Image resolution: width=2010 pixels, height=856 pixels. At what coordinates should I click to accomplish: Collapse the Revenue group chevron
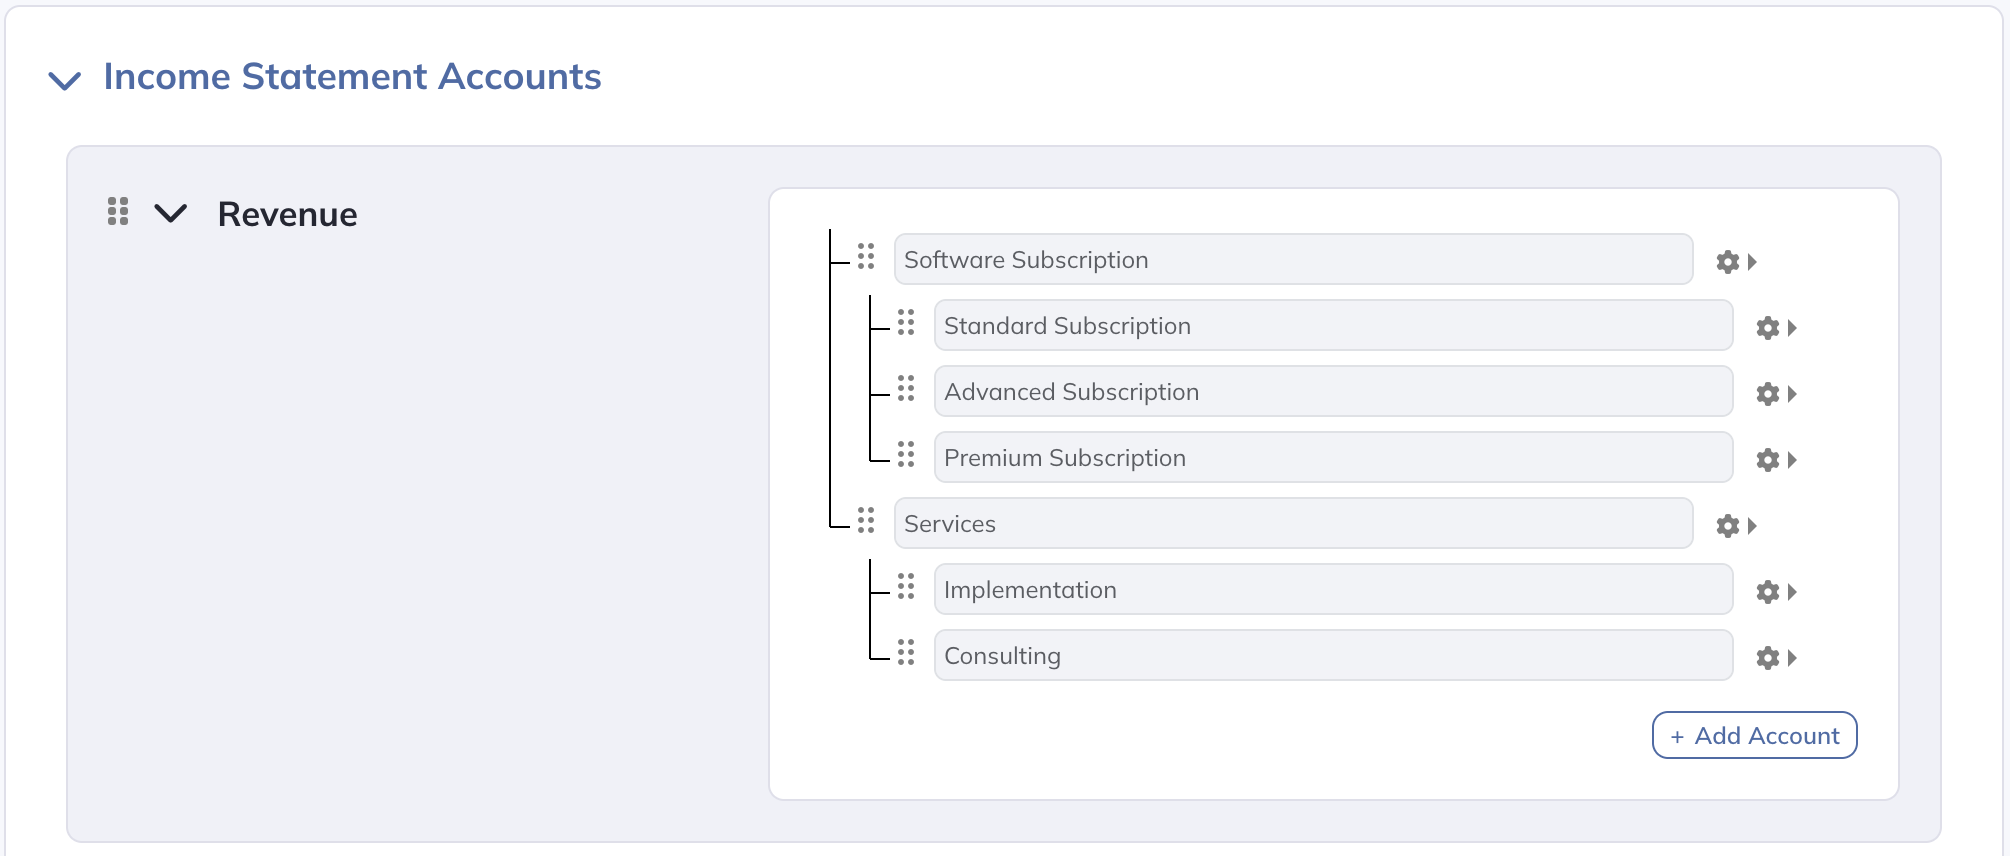coord(171,213)
